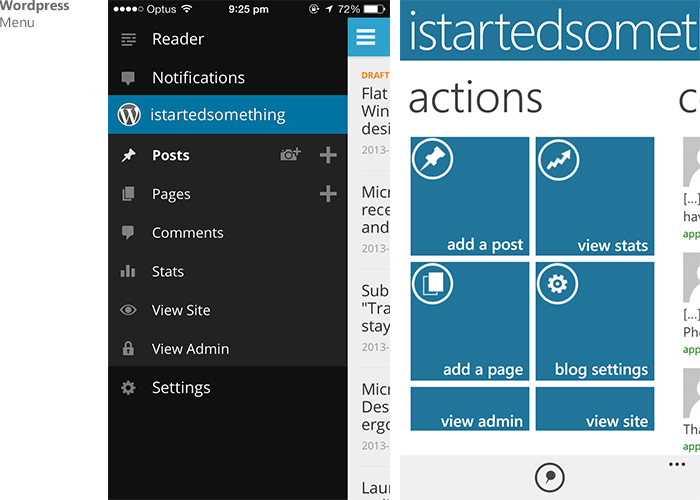Viewport: 700px width, 500px height.
Task: Go to Comments in the menu
Action: (228, 233)
